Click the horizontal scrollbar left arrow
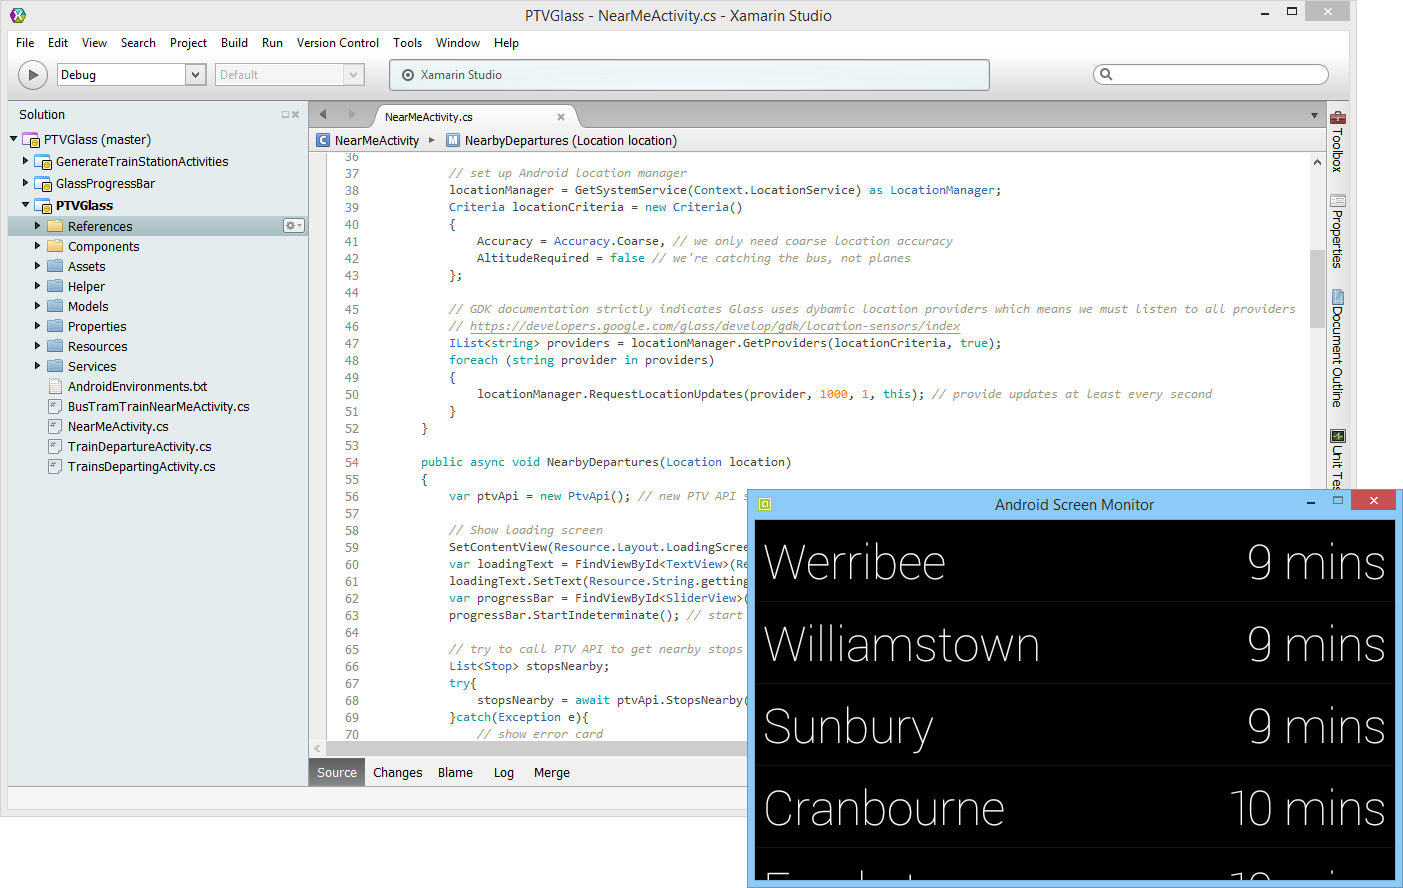1403x888 pixels. point(318,748)
